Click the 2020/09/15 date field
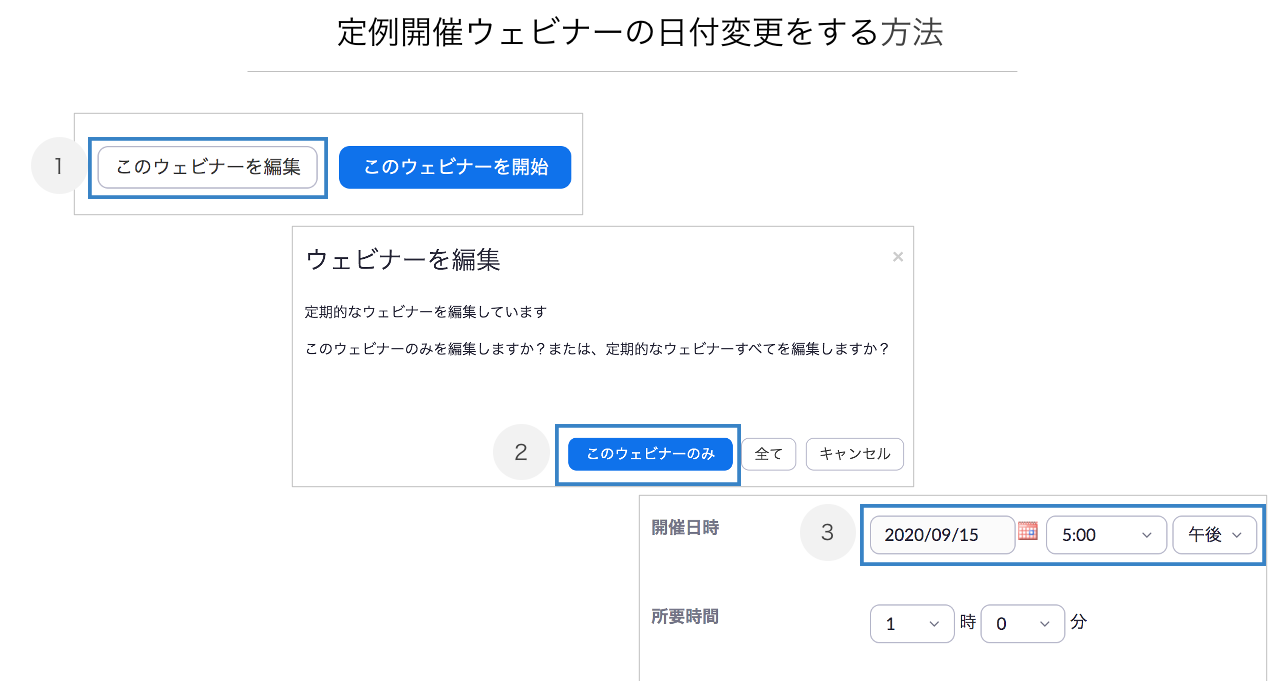1280x681 pixels. tap(943, 535)
